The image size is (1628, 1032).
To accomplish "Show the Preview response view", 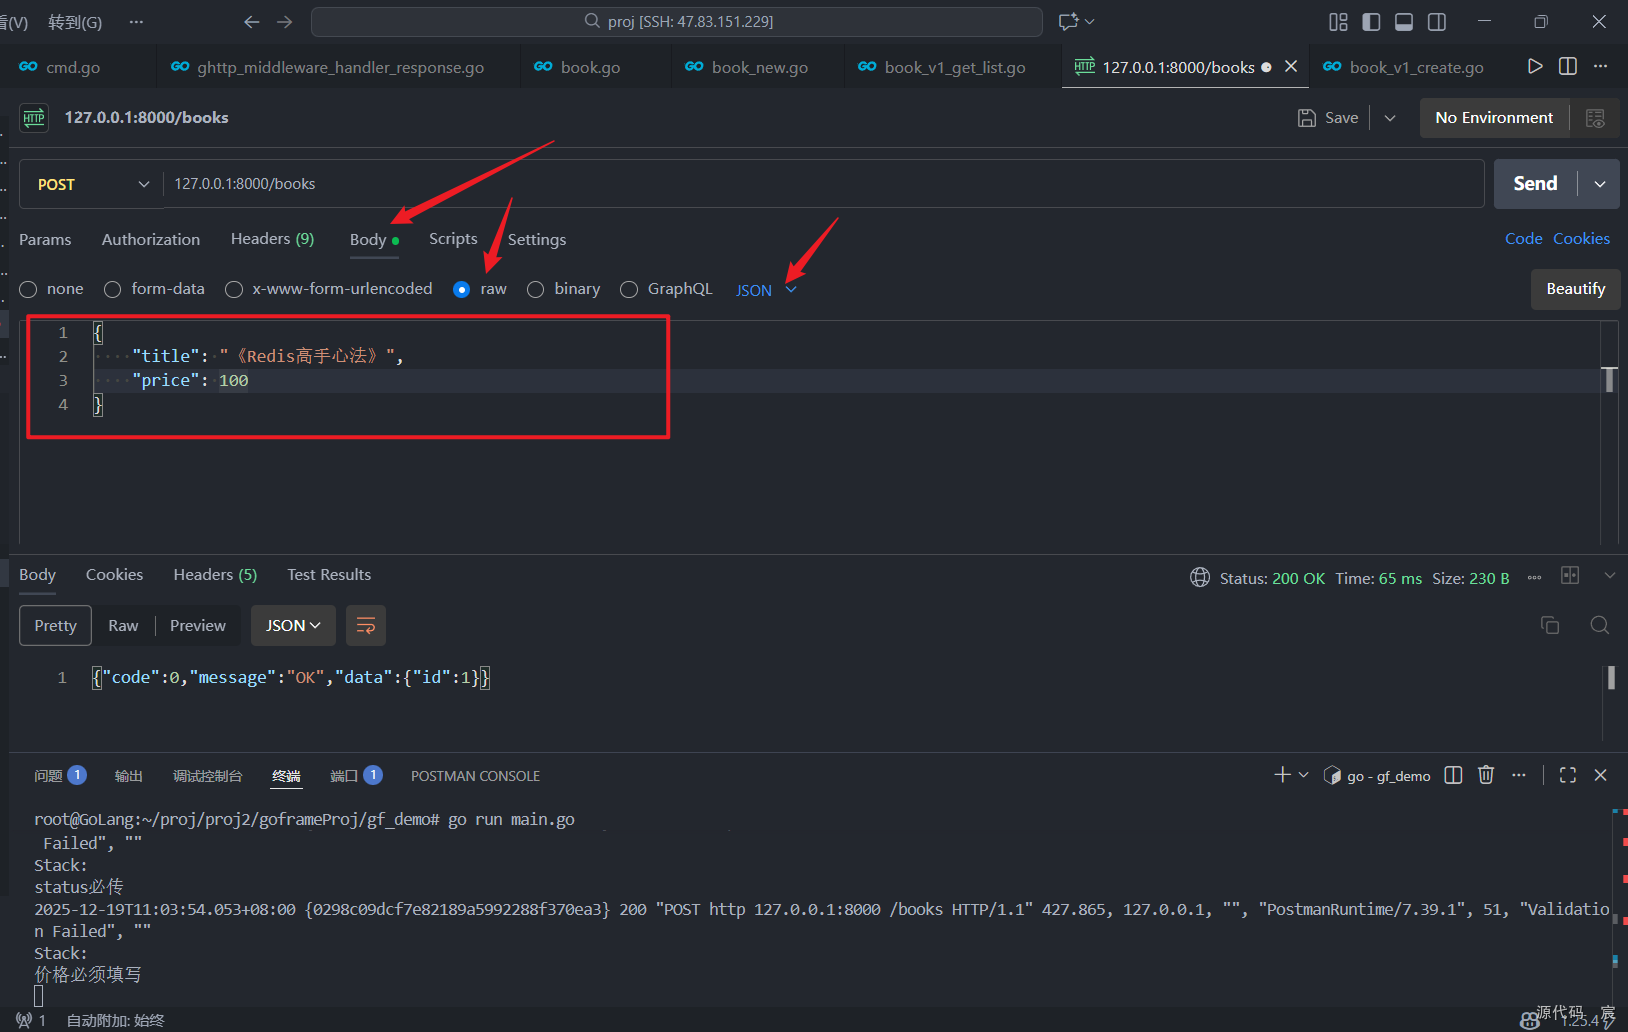I will click(x=198, y=625).
